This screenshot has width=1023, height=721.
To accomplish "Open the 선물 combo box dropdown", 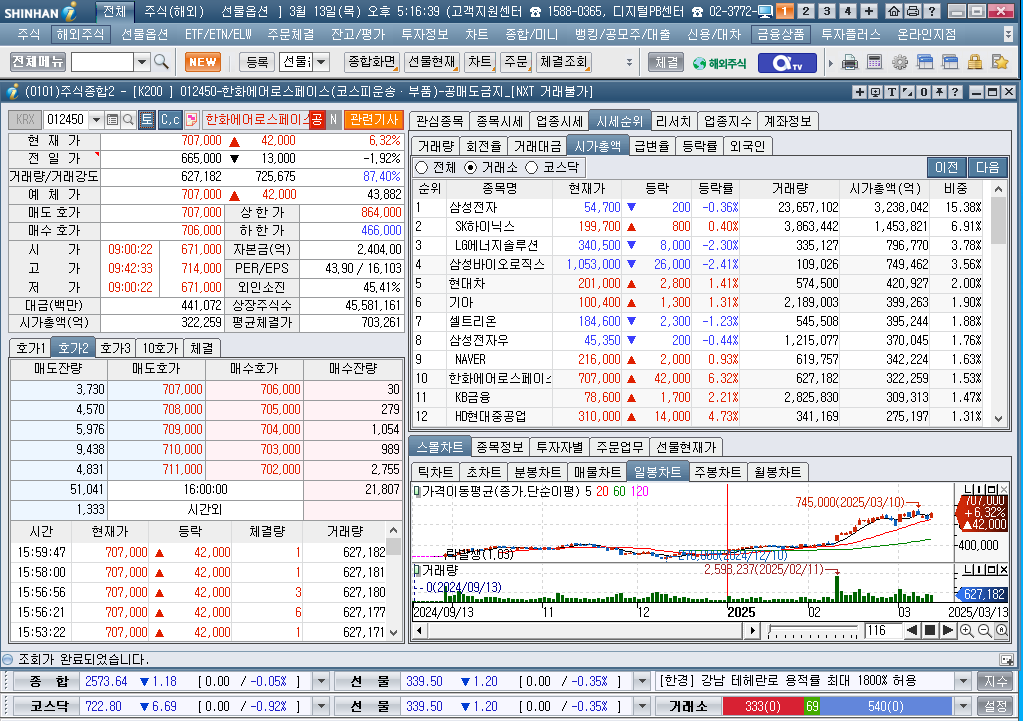I will pos(322,62).
